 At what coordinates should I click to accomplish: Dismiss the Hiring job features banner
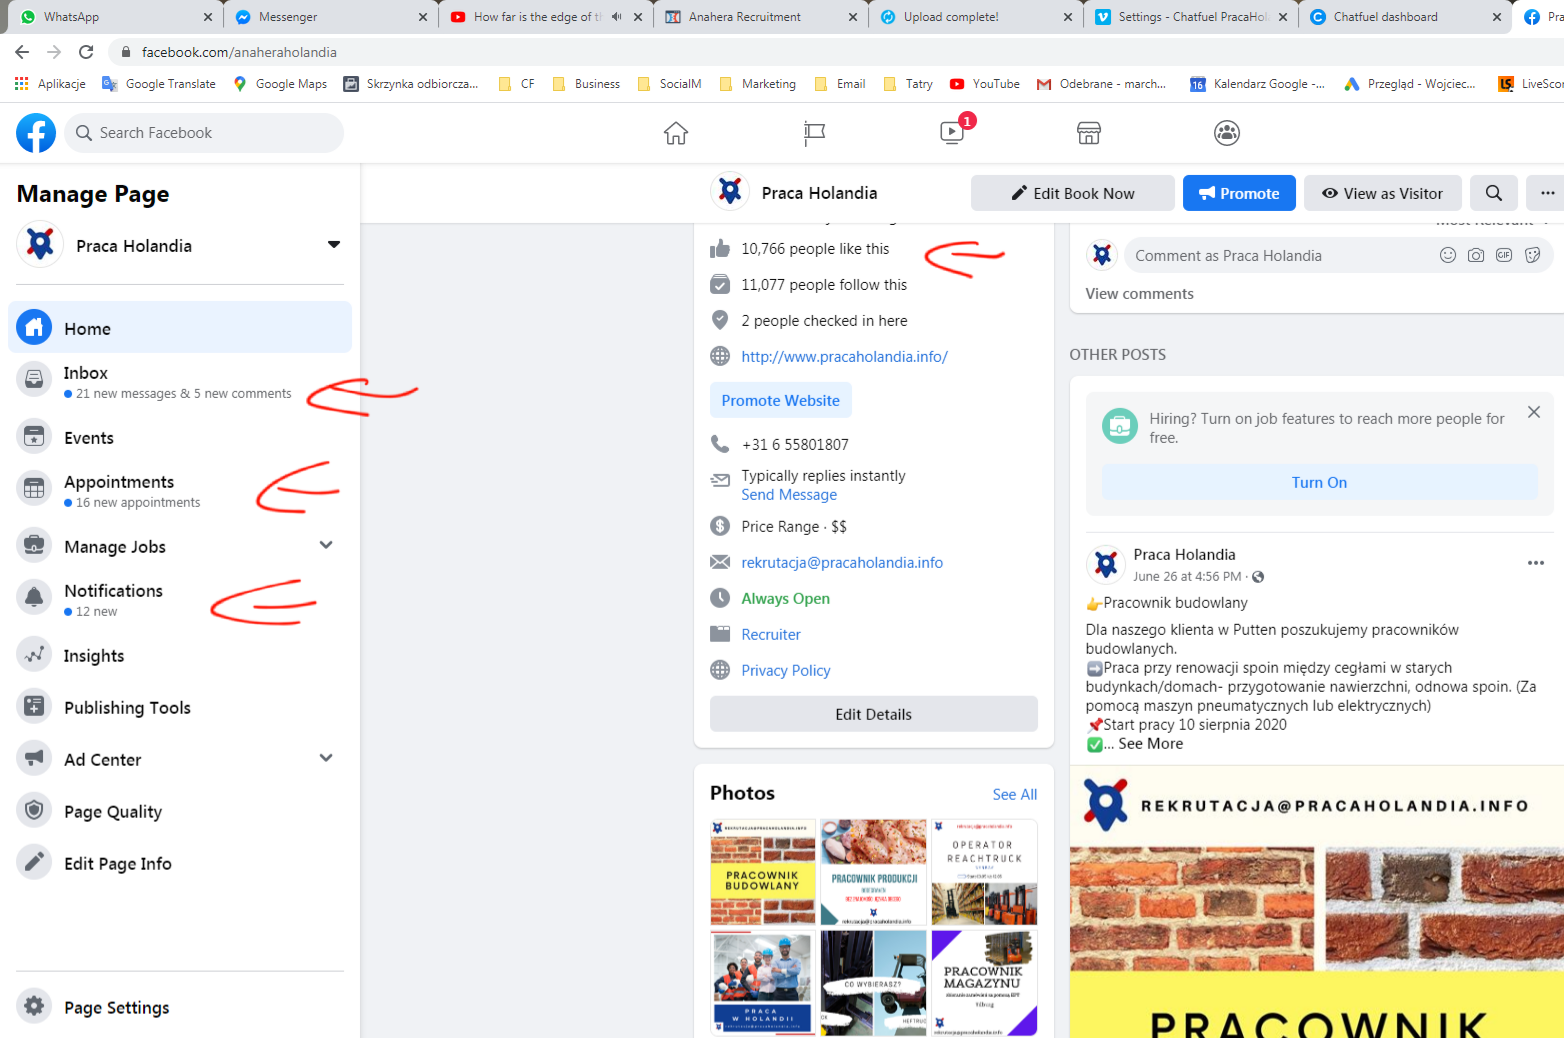click(1534, 412)
